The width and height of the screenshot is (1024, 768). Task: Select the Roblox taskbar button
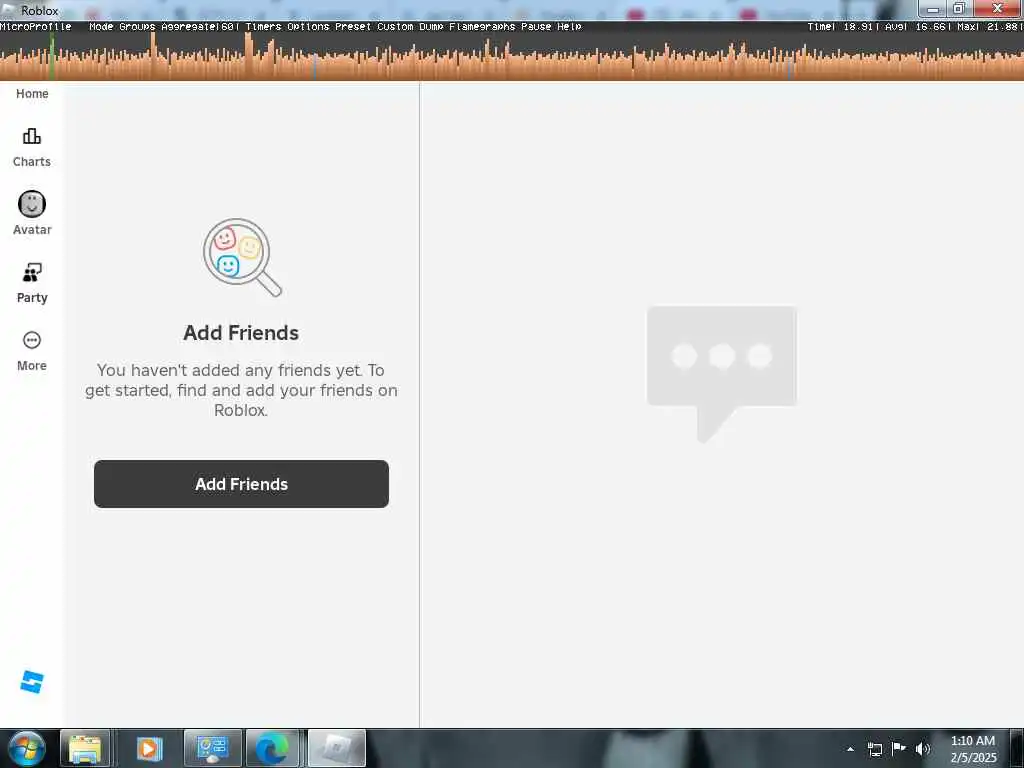pyautogui.click(x=336, y=748)
